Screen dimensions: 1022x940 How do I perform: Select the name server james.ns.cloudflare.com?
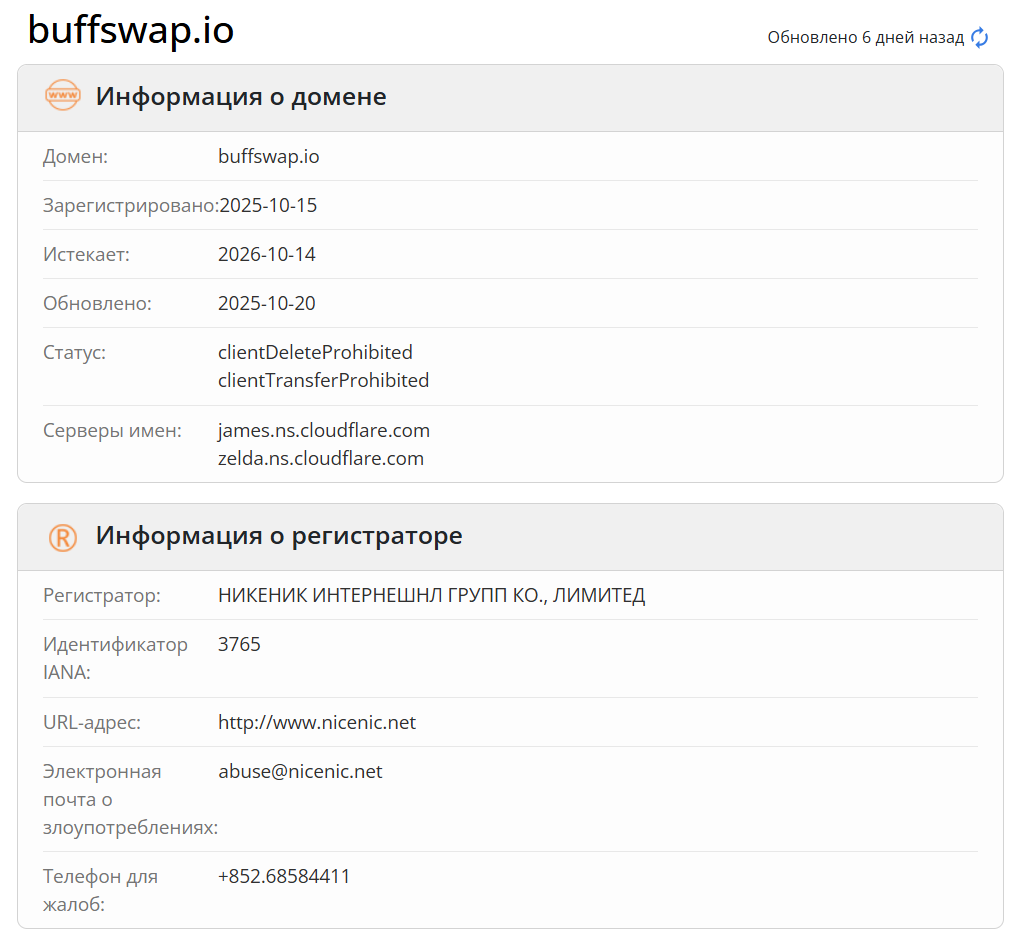pyautogui.click(x=324, y=430)
